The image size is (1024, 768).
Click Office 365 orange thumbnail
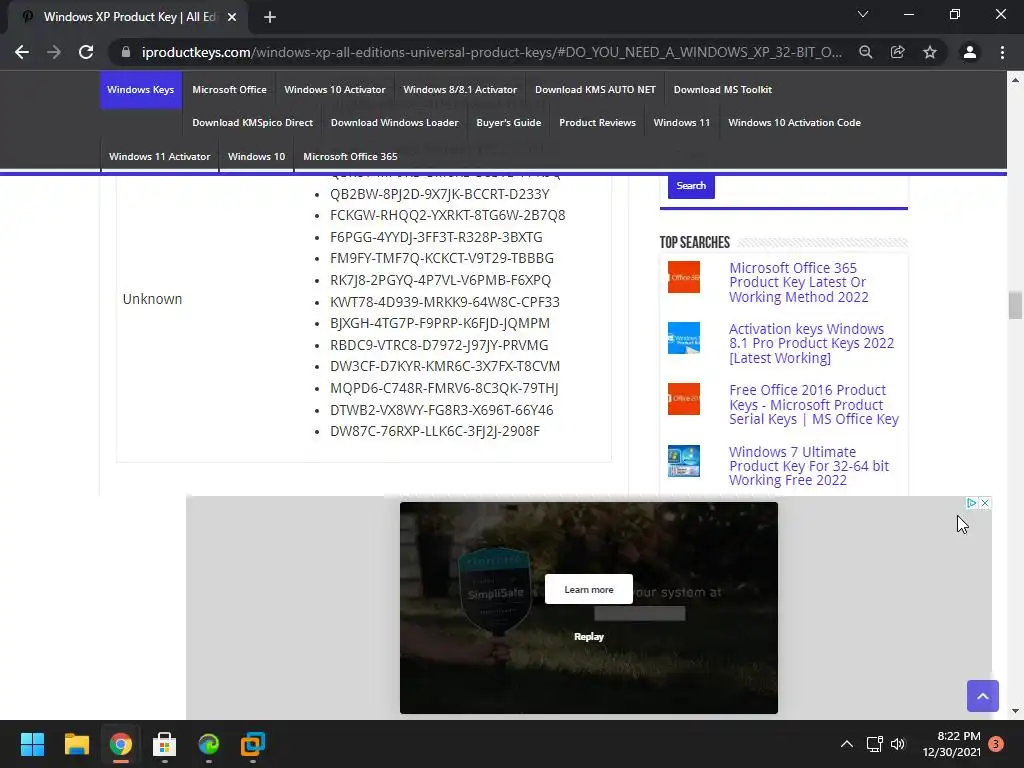click(x=684, y=277)
